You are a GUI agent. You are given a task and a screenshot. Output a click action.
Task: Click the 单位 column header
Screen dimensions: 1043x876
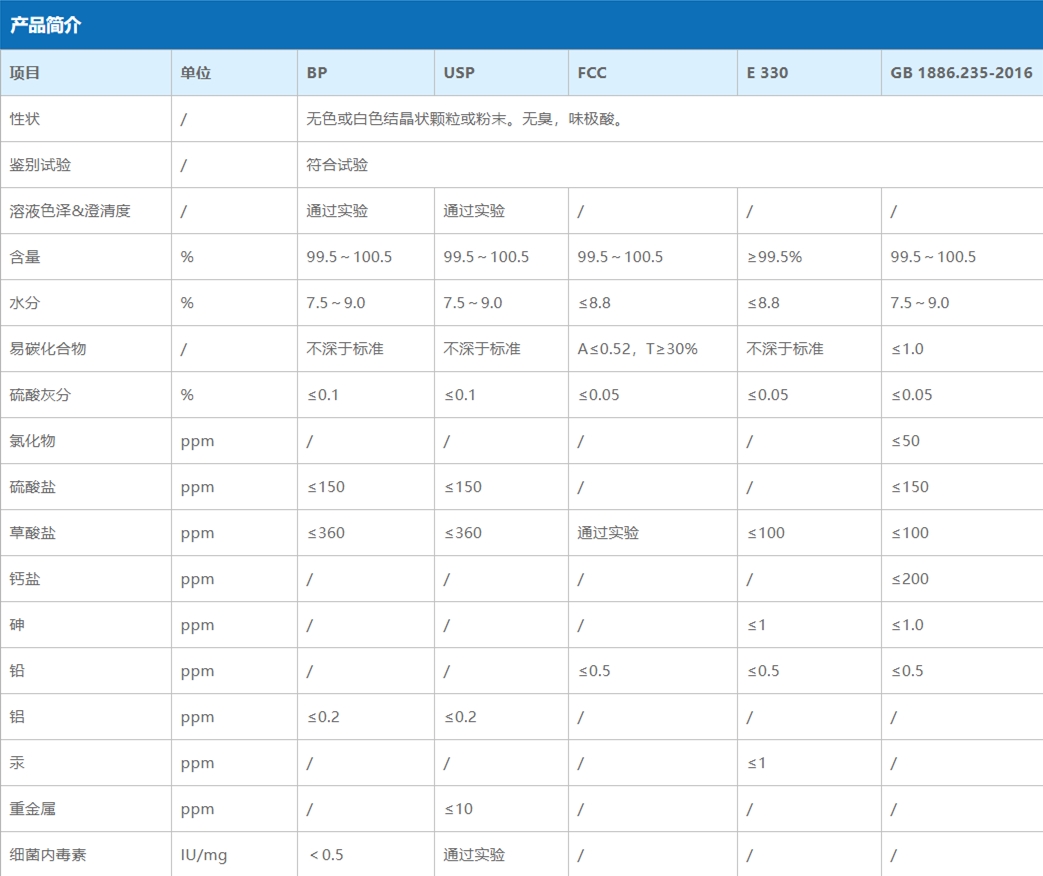196,73
